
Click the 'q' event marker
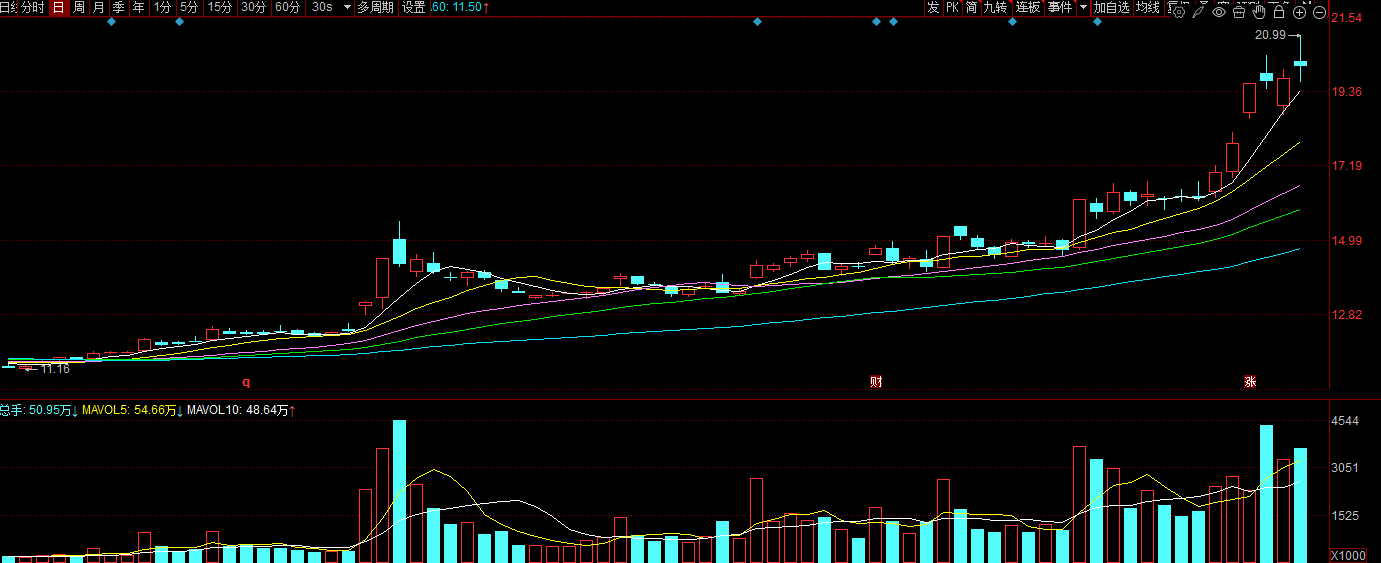coord(246,382)
